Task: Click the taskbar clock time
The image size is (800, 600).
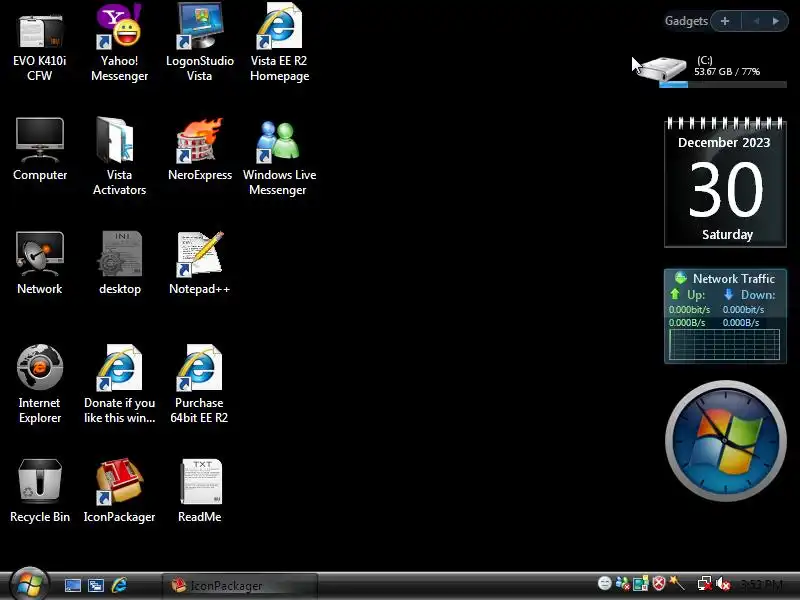Action: coord(761,584)
